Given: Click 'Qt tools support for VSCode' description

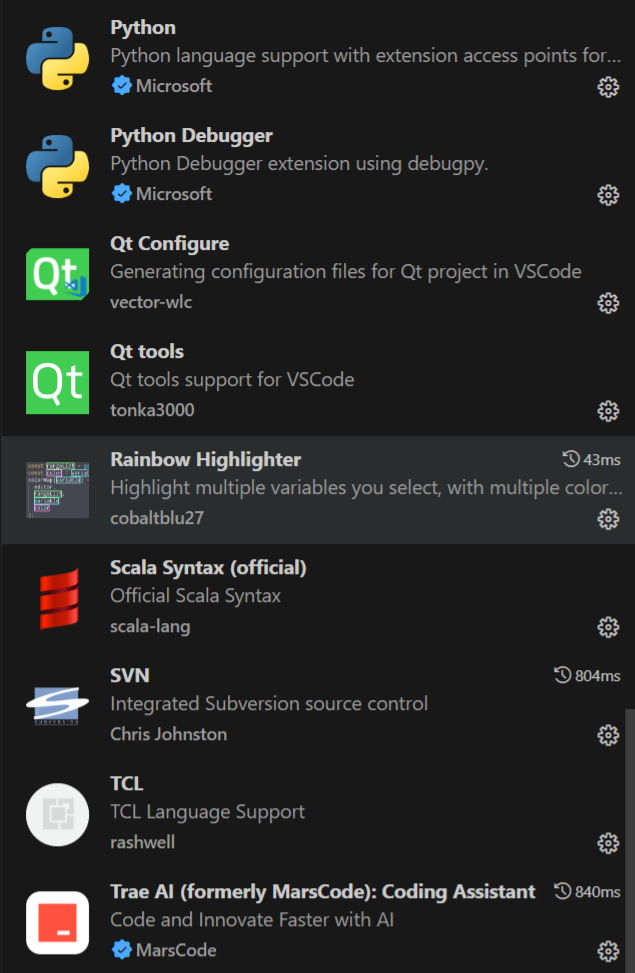Looking at the screenshot, I should click(232, 380).
